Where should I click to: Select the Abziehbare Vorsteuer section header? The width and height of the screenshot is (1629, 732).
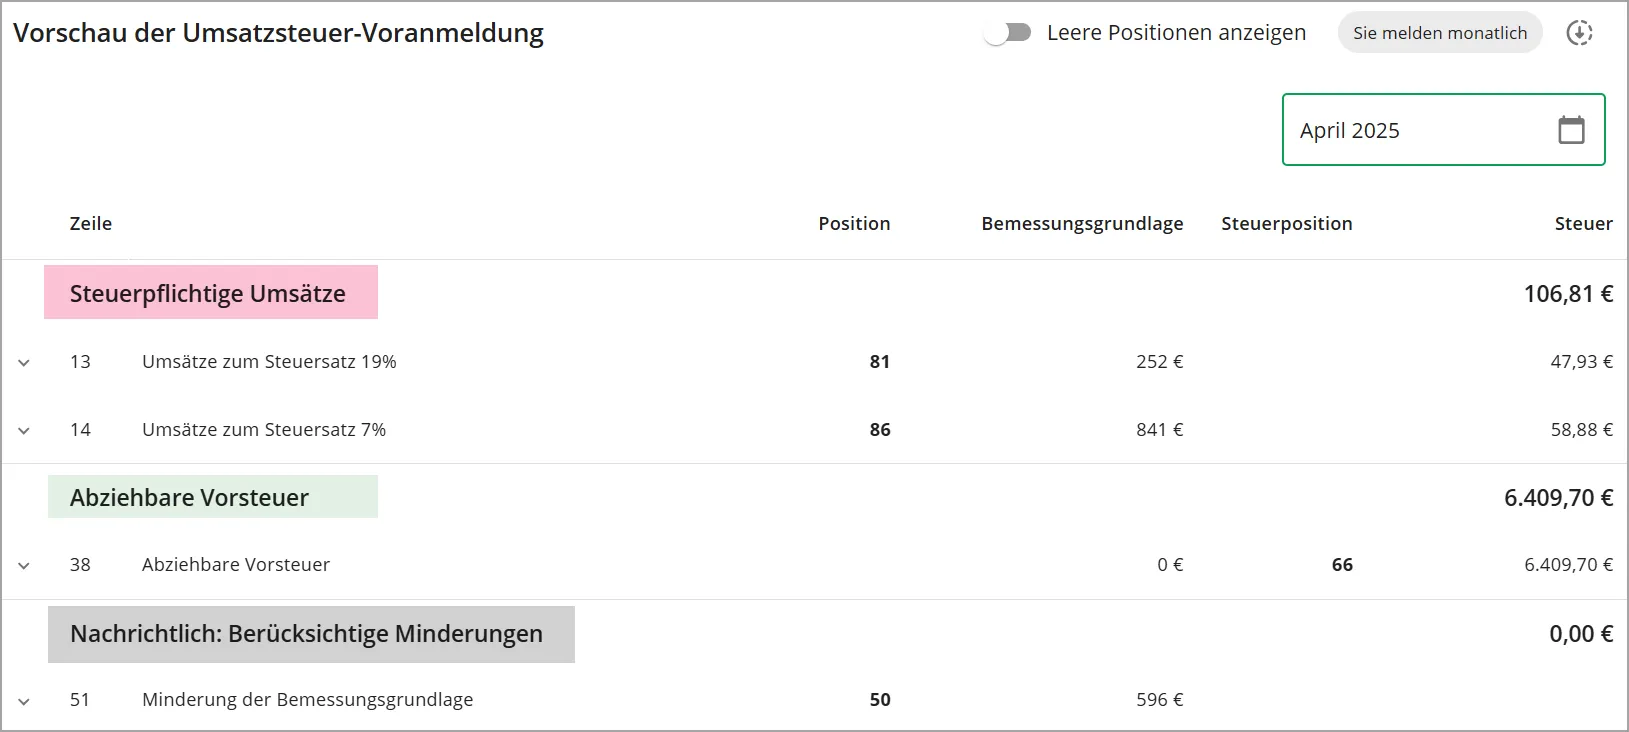point(188,497)
